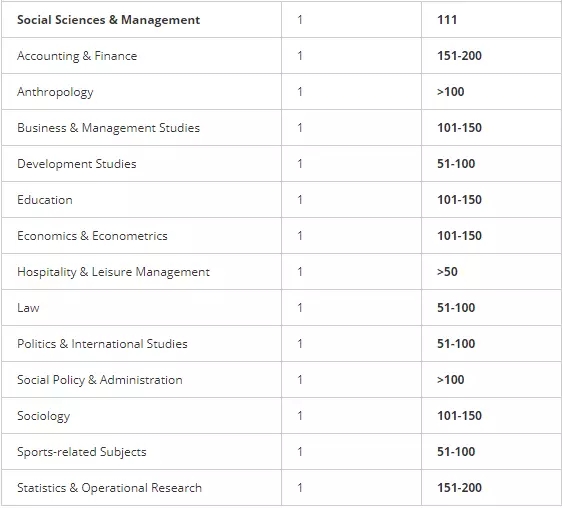Select the Accounting & Finance row label
562x508 pixels.
[x=77, y=56]
